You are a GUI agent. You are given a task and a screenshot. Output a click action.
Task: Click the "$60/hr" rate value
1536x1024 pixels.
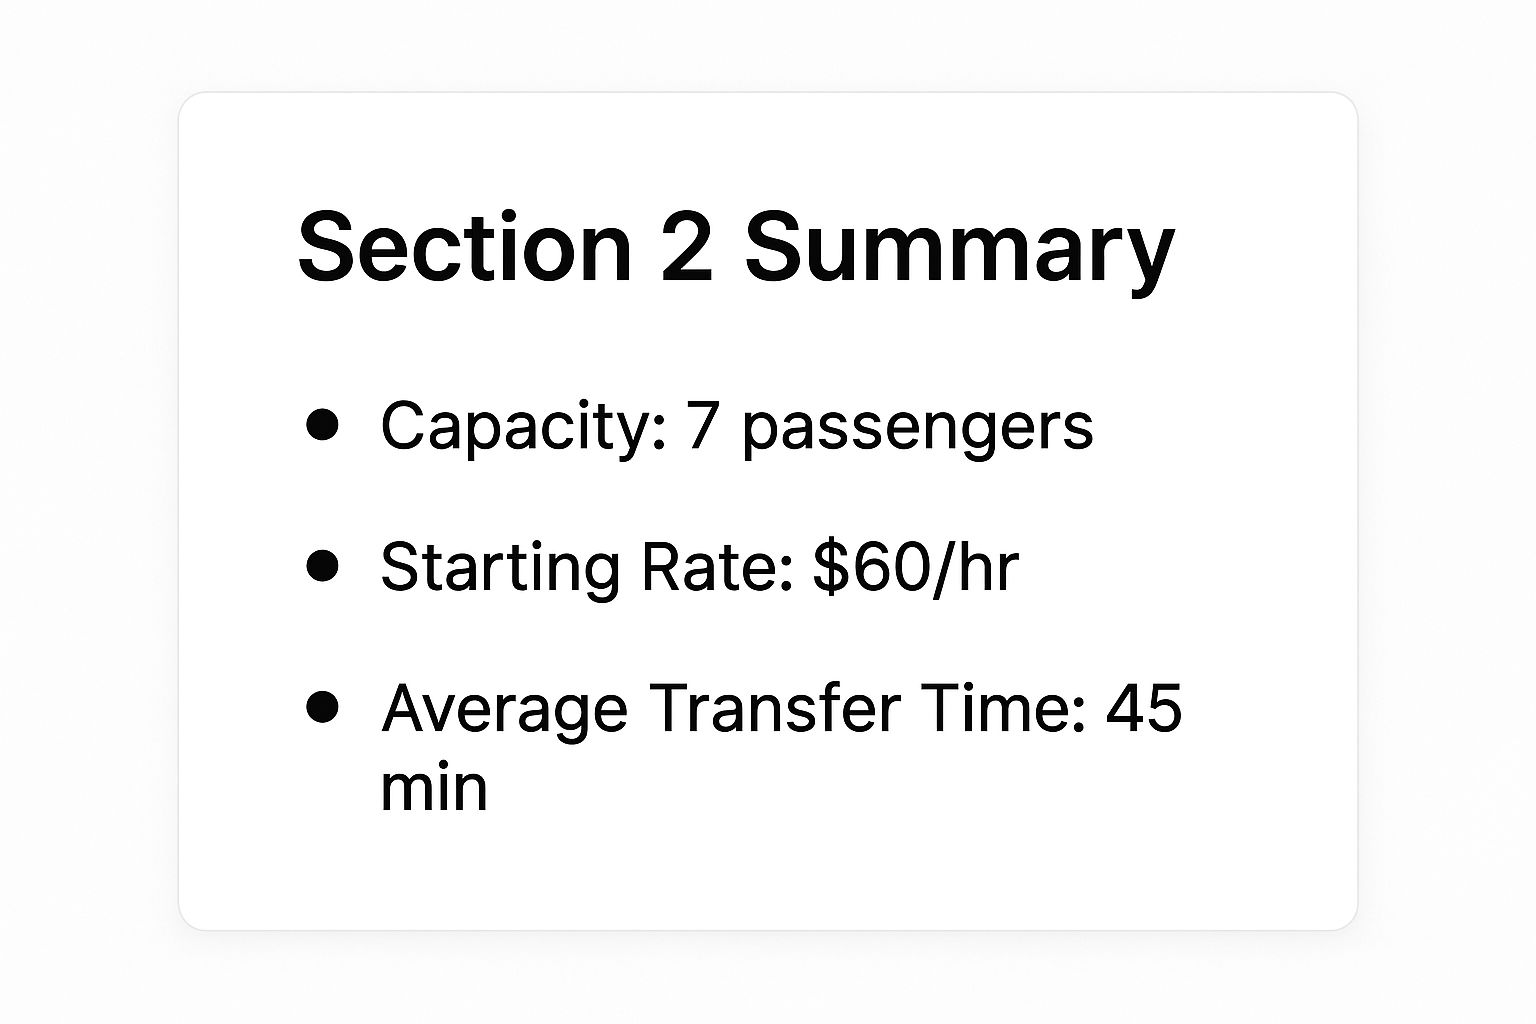pyautogui.click(x=915, y=567)
